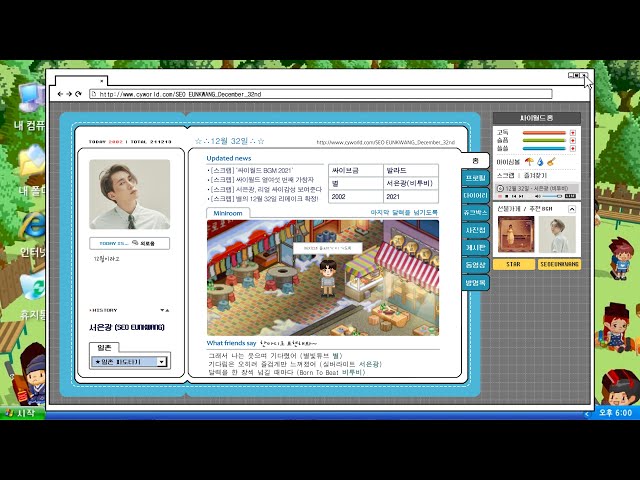Open the SEO EUNKWANG album thumbnail
Screen dimensions: 640x480
point(557,235)
